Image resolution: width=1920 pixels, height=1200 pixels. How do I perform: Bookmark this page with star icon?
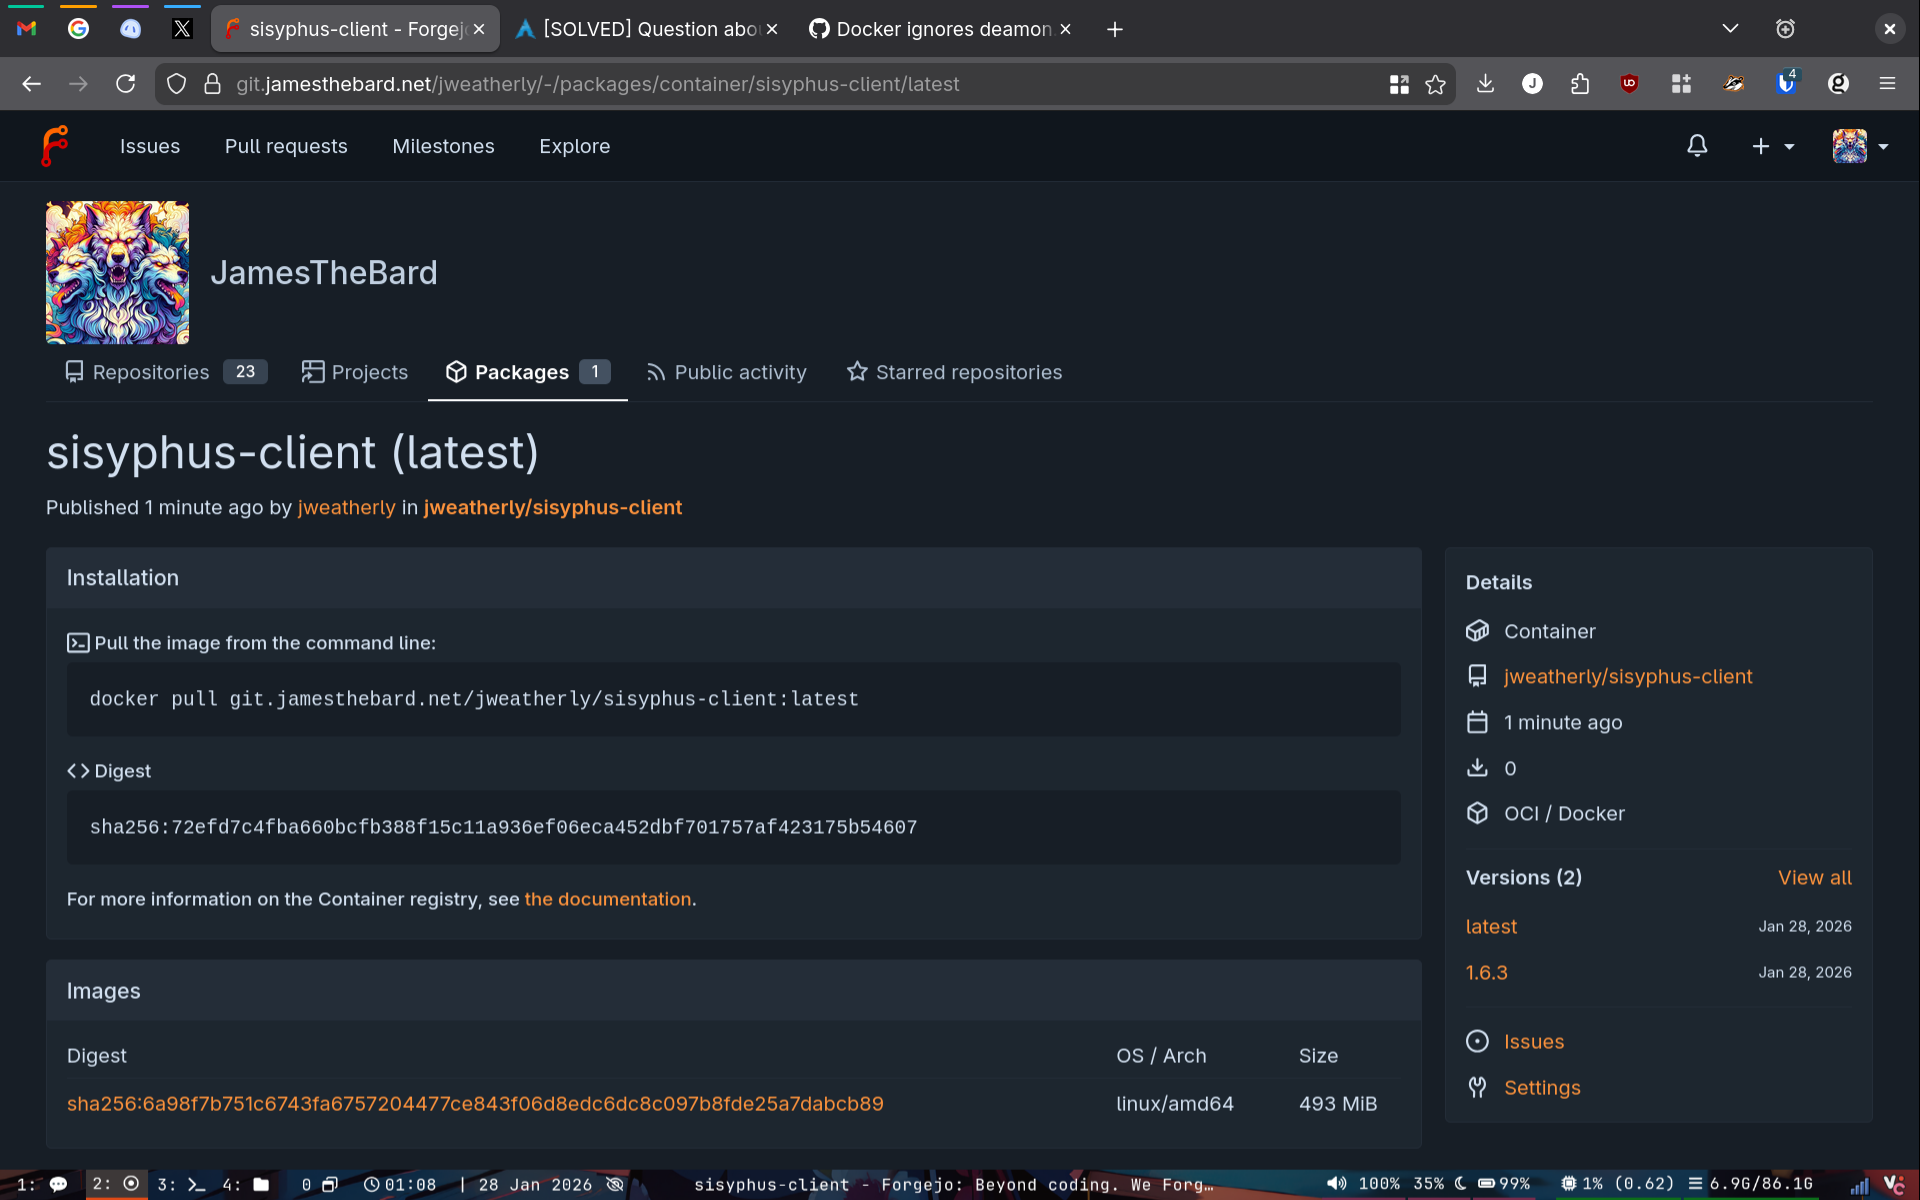click(x=1435, y=85)
